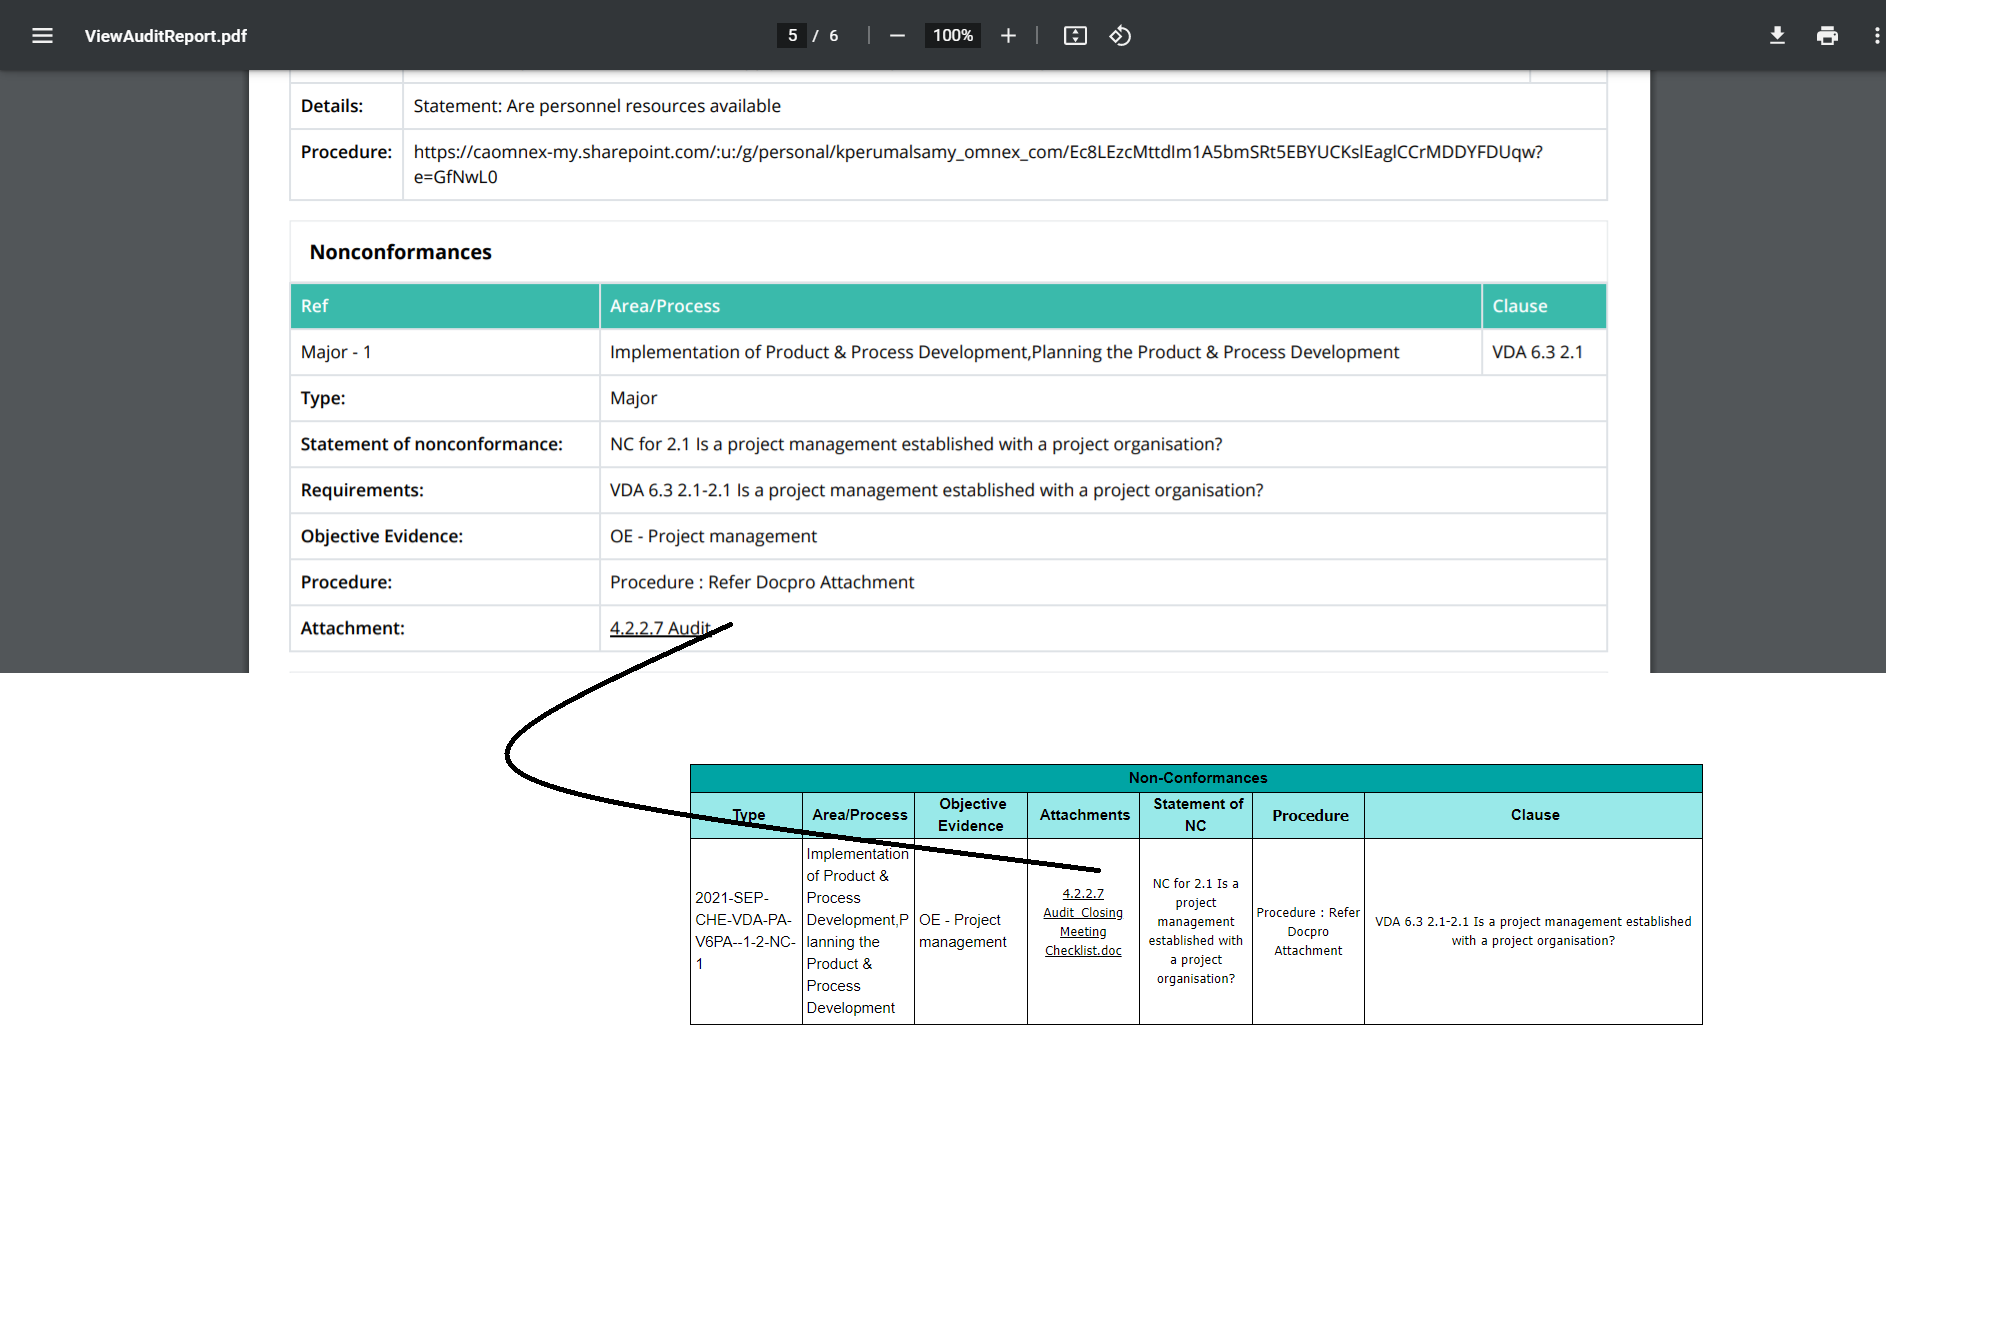The height and width of the screenshot is (1340, 1992).
Task: Select the 2021-SEP-CHE-VDA-PA-V6PA--1-2-NC-1 cell
Action: pyautogui.click(x=745, y=931)
